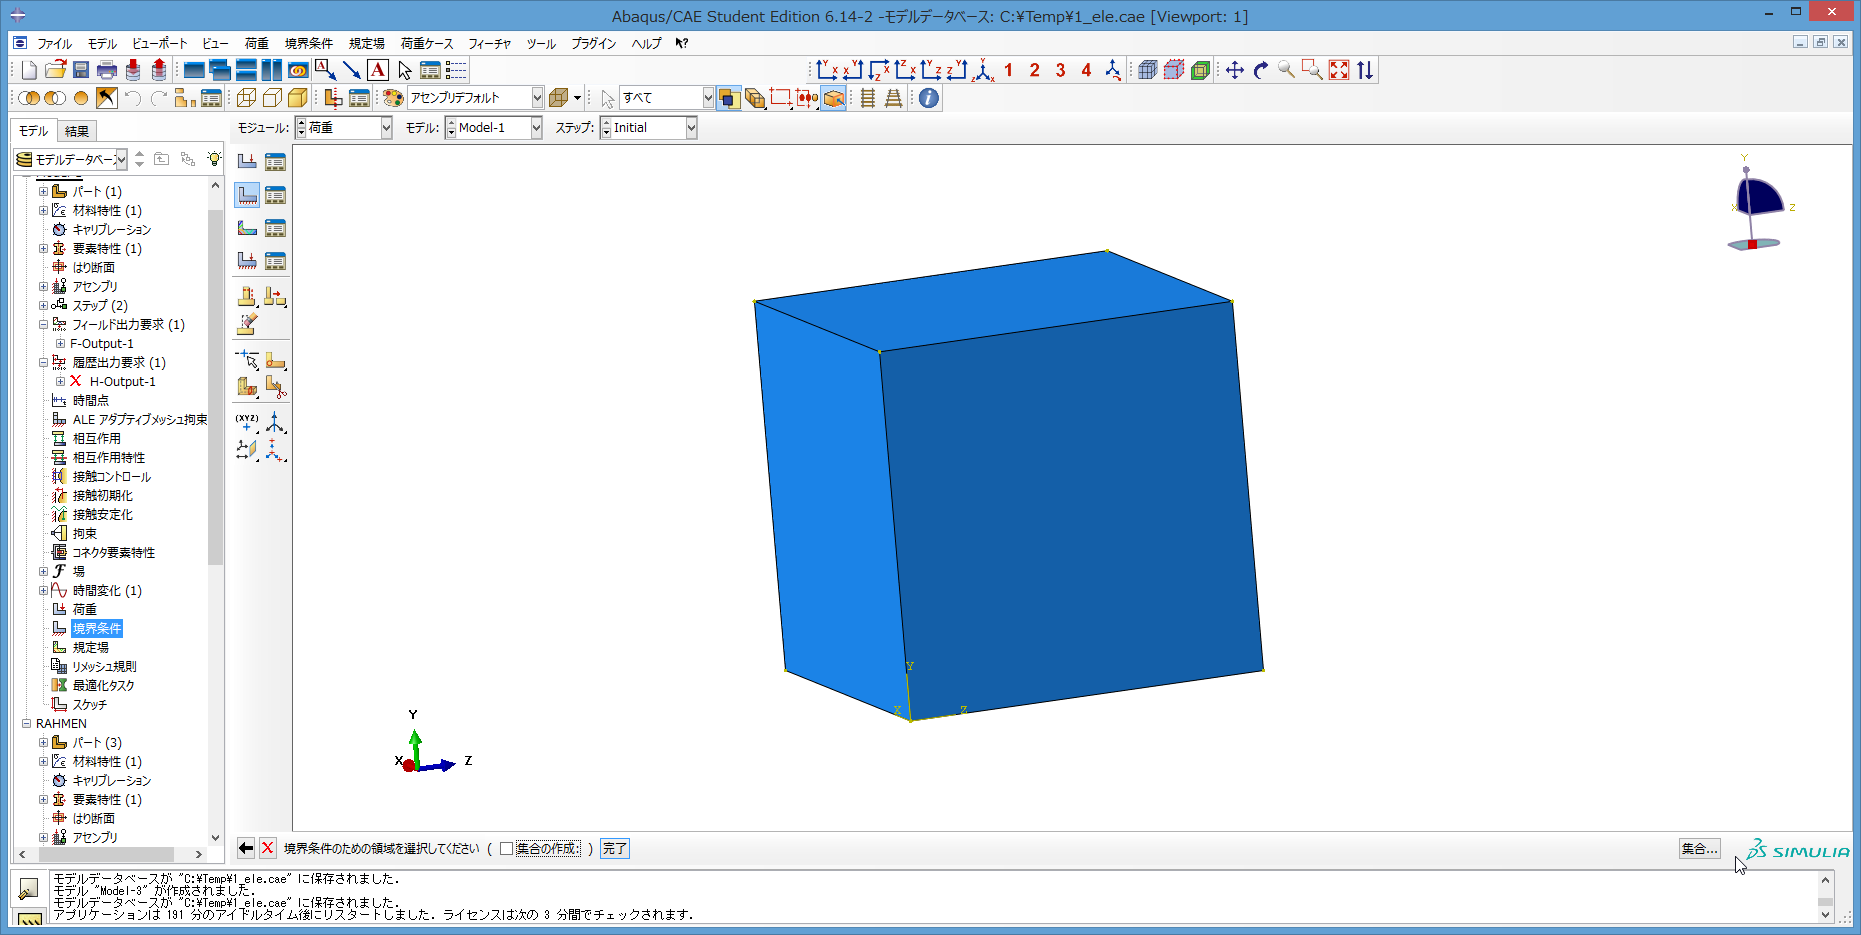Click the Rotate View tool
The width and height of the screenshot is (1861, 935).
point(1261,70)
